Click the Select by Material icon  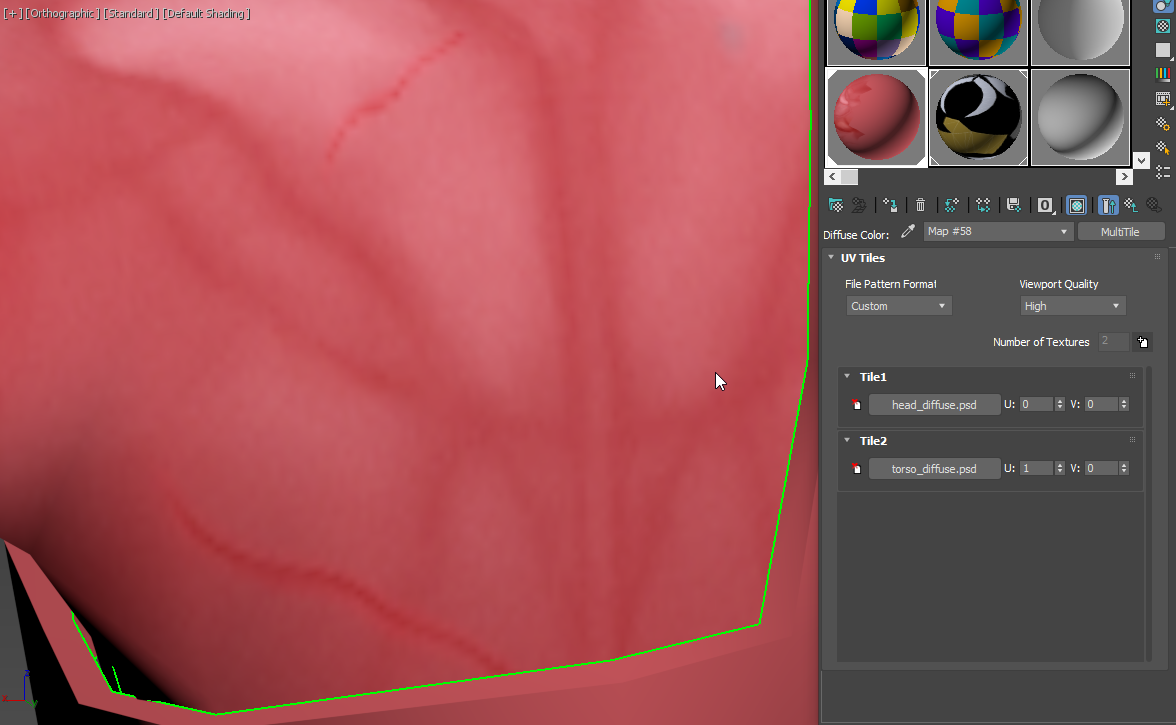[x=1163, y=148]
